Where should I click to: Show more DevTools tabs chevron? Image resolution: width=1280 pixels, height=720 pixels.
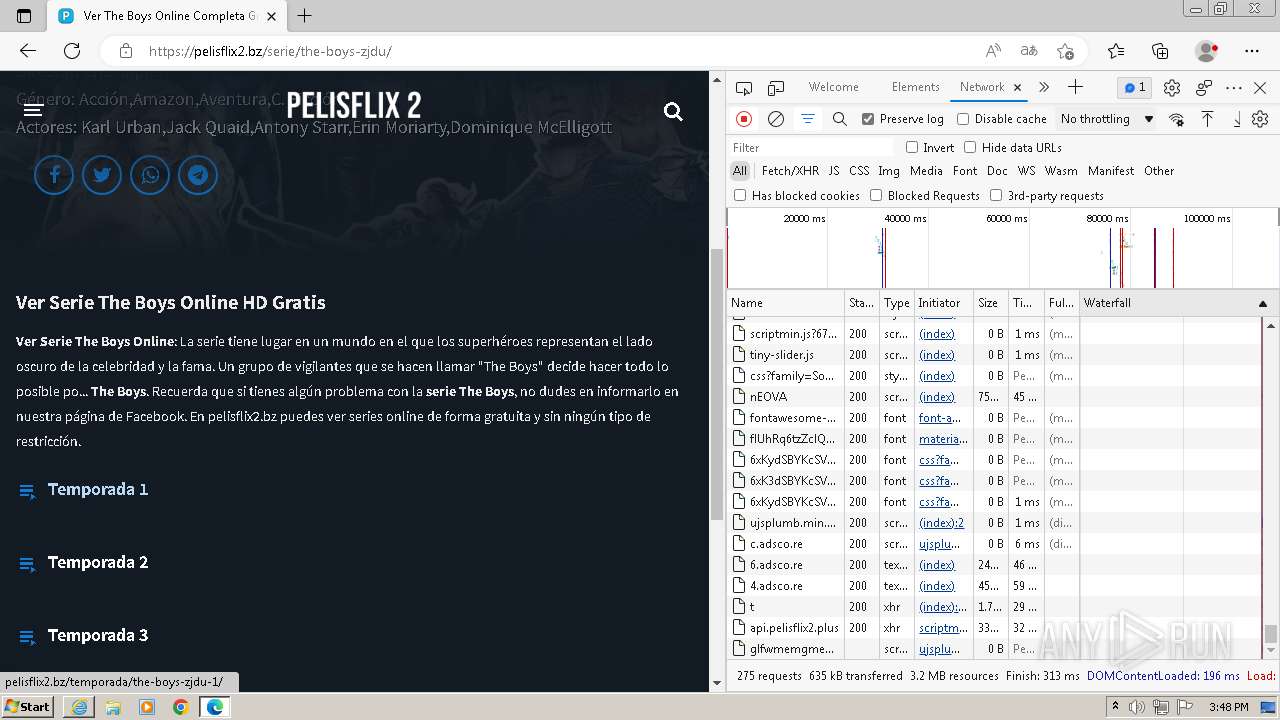click(1044, 88)
